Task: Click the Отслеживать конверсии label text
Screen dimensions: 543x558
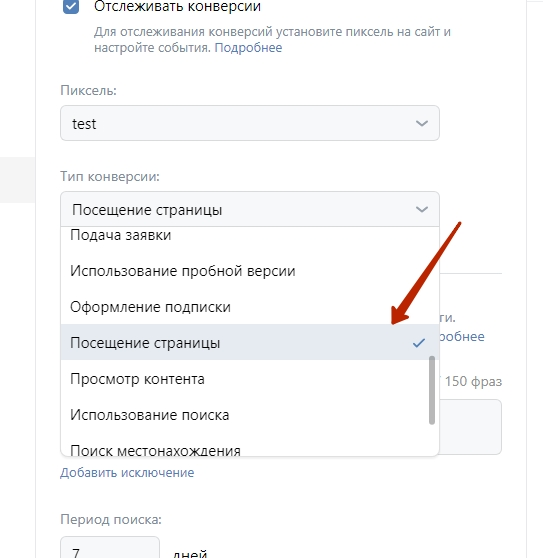Action: point(177,6)
